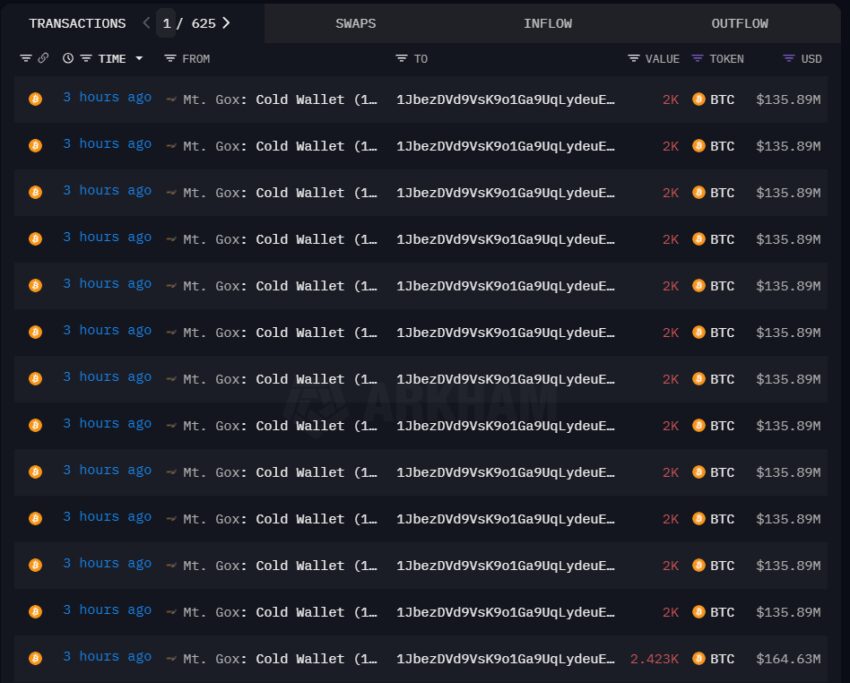Click the USD column filter icon
Image resolution: width=850 pixels, height=683 pixels.
[x=788, y=59]
